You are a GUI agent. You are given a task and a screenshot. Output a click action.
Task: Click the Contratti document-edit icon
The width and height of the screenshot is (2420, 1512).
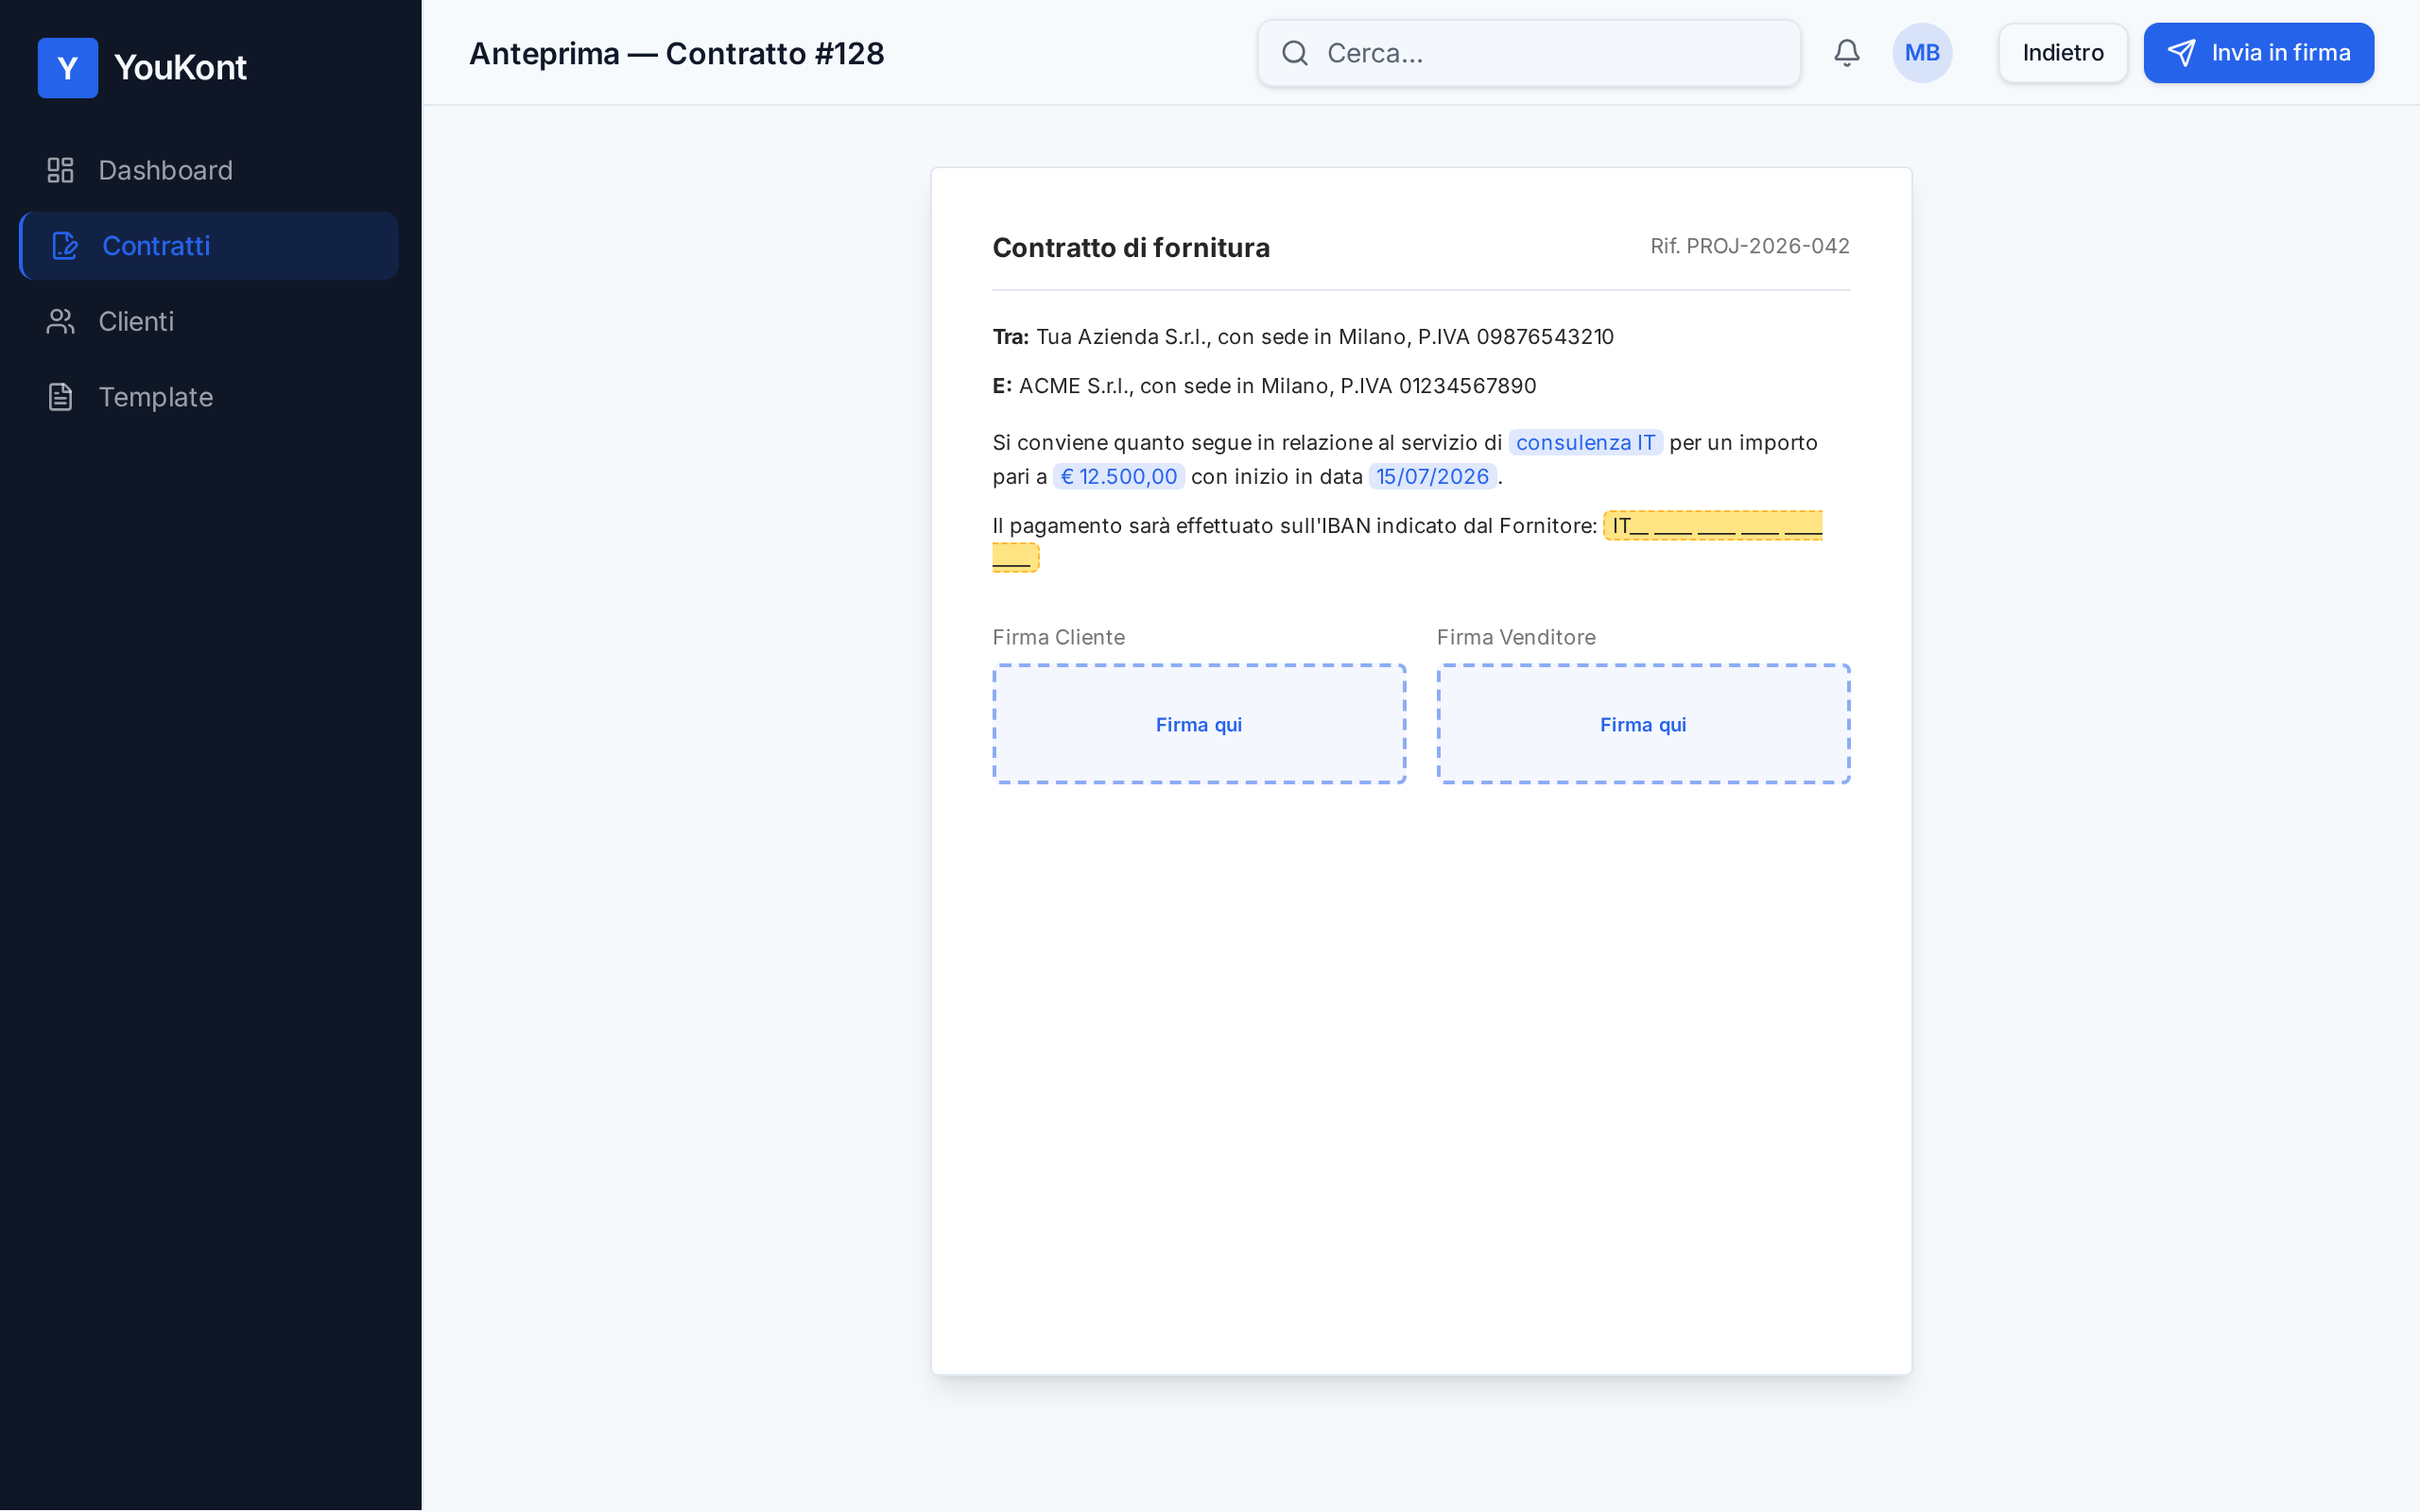pos(65,246)
